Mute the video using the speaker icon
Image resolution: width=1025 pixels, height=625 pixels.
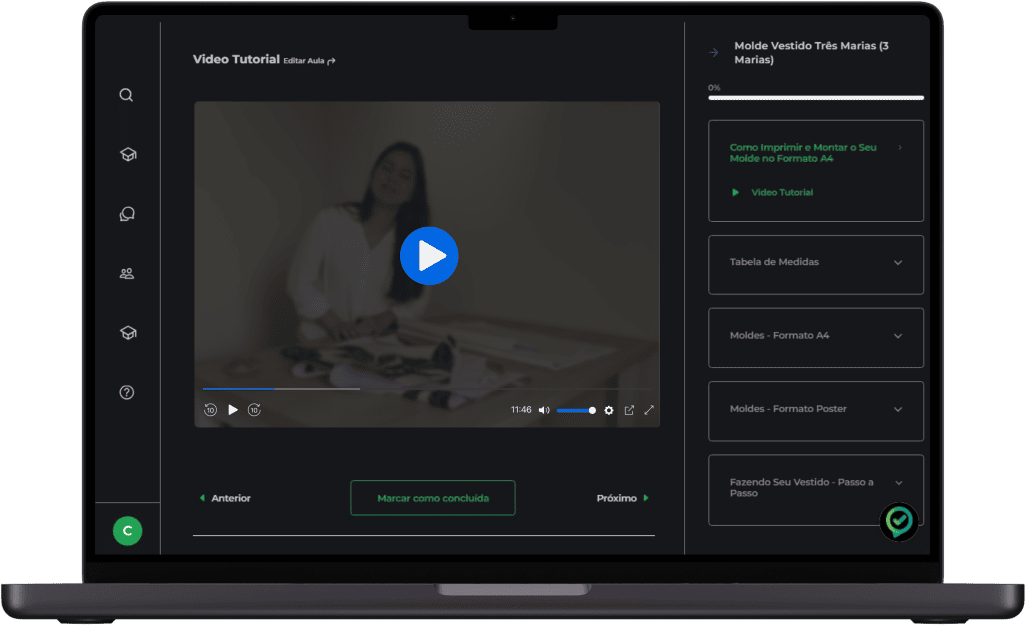tap(544, 410)
